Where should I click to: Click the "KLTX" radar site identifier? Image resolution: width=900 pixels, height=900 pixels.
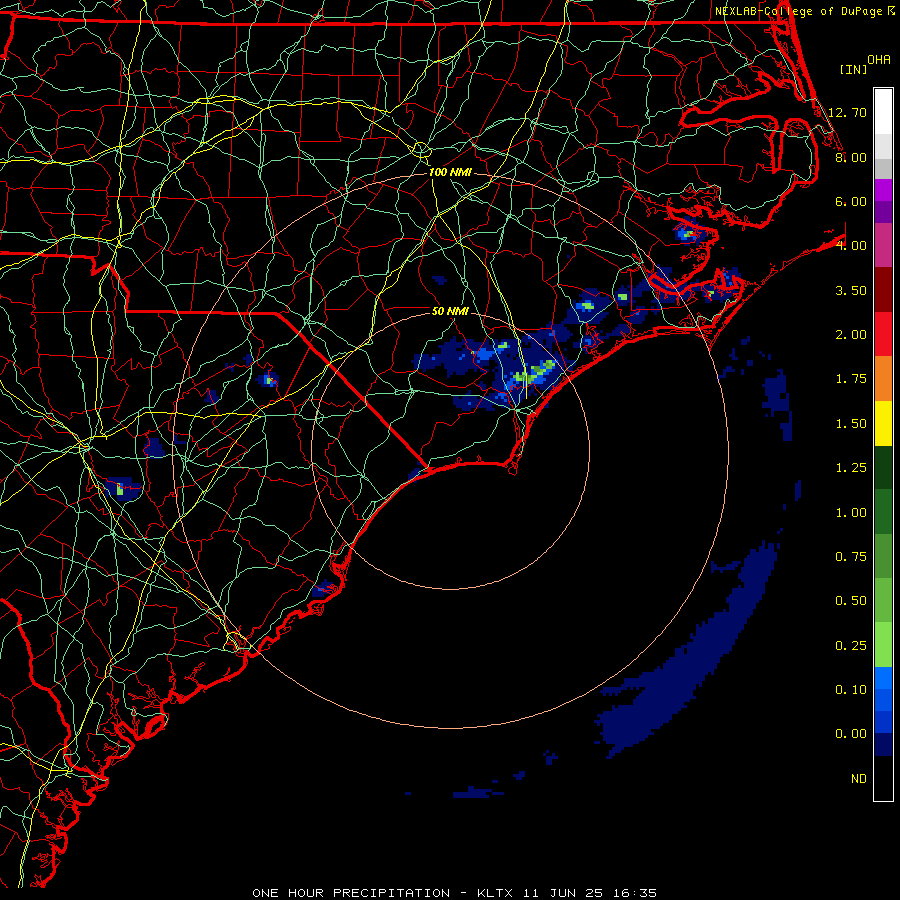pyautogui.click(x=496, y=893)
